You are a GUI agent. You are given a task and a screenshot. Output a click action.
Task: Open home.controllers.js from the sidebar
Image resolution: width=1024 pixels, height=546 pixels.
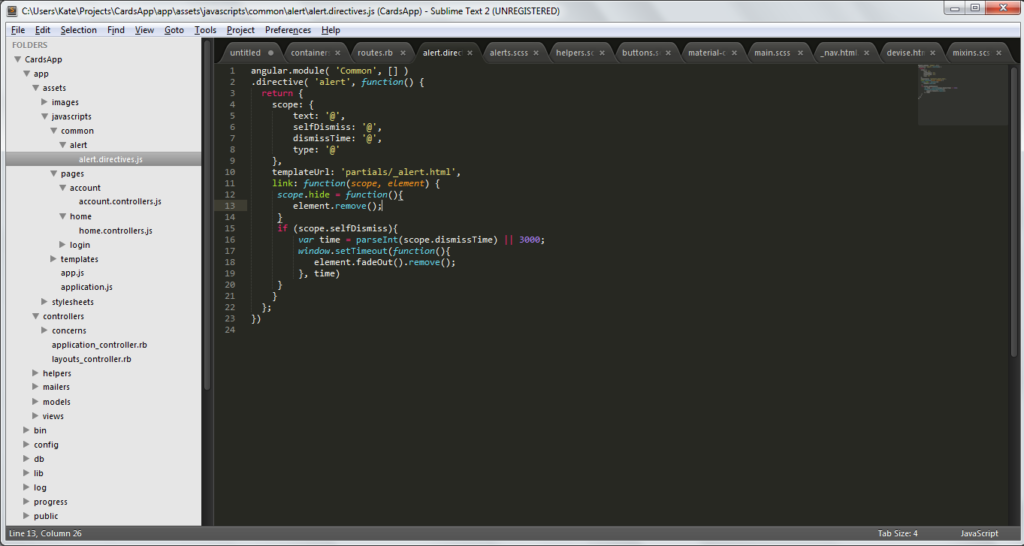[115, 230]
